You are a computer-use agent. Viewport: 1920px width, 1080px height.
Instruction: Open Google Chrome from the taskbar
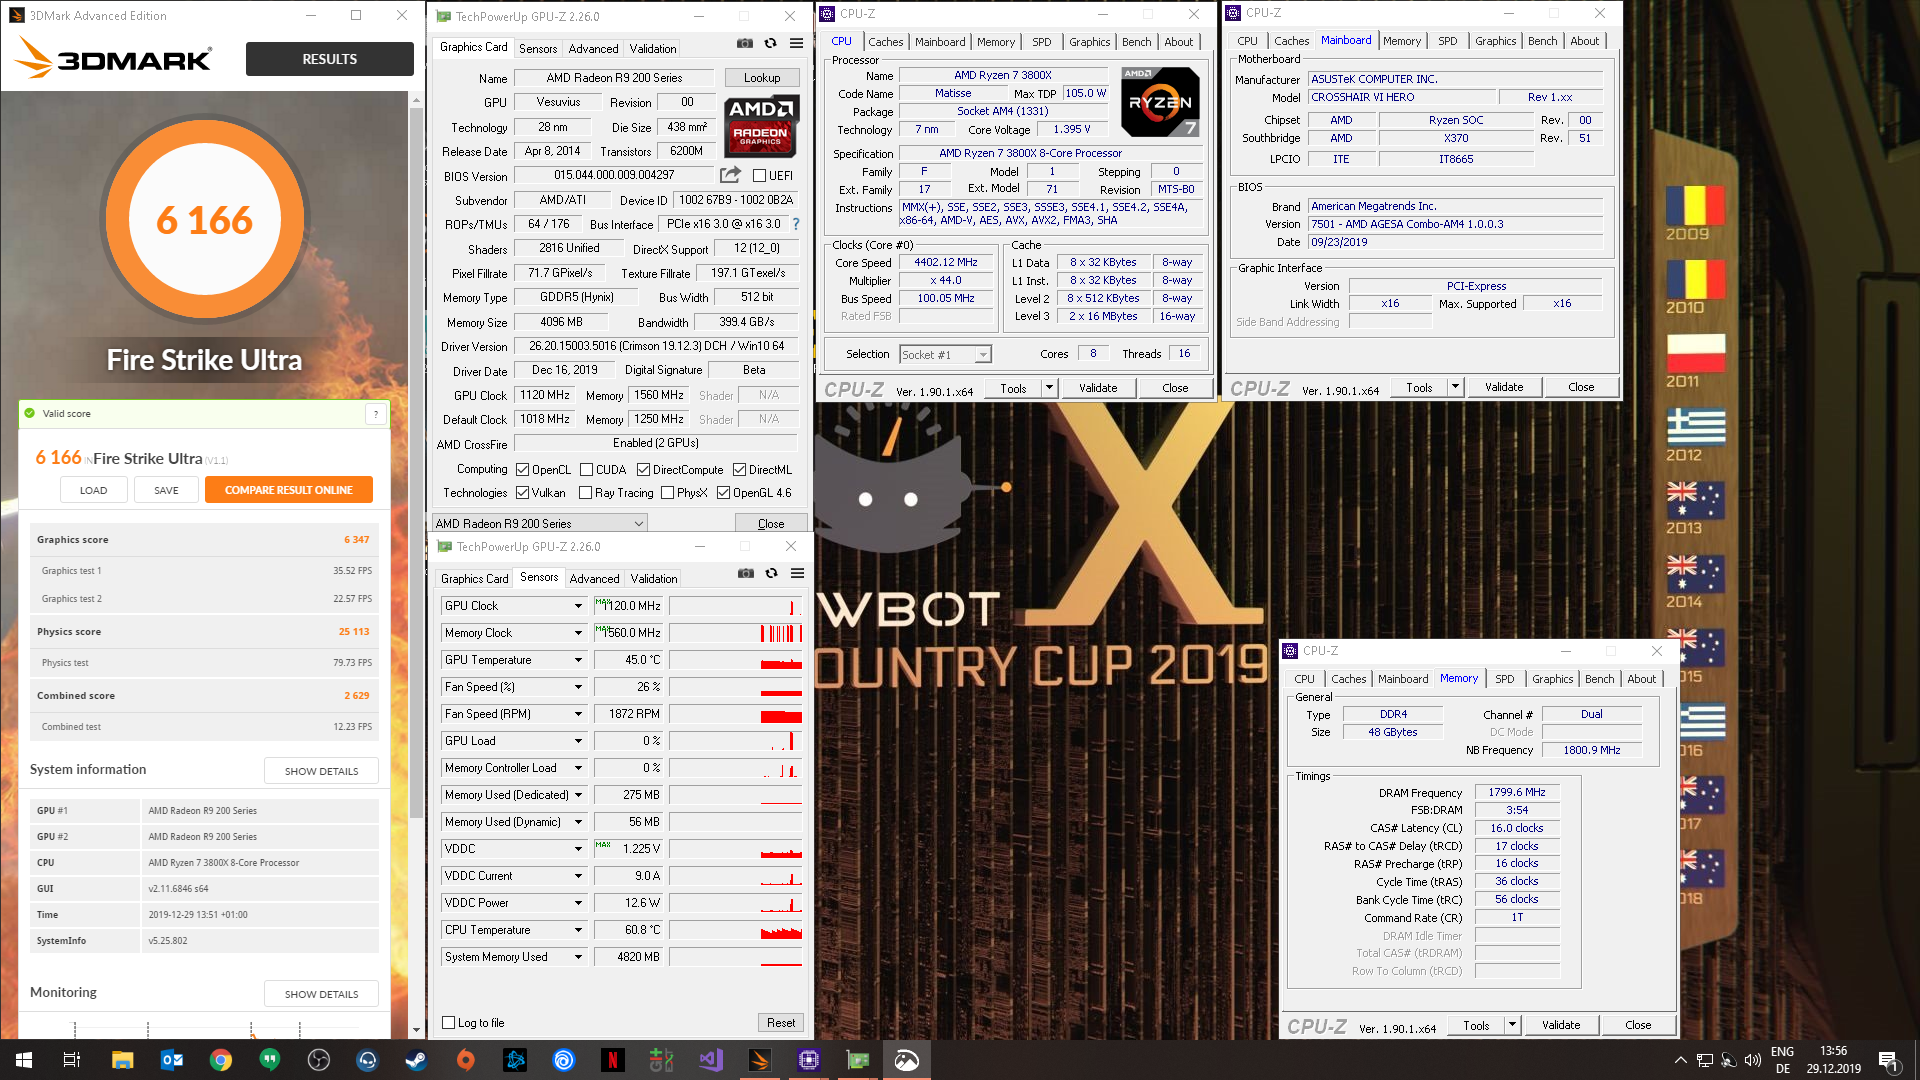pos(221,1060)
